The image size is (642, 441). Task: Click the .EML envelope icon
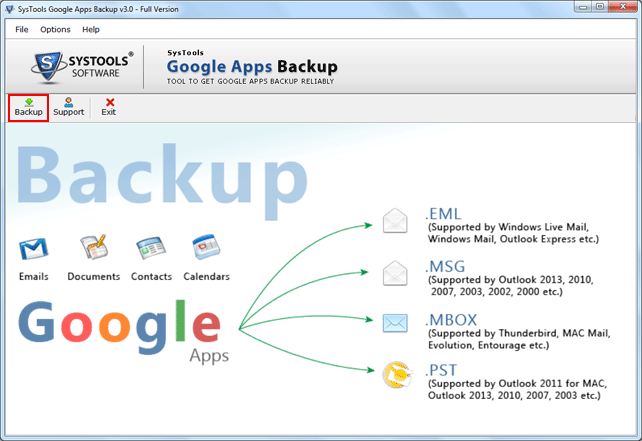tap(395, 221)
